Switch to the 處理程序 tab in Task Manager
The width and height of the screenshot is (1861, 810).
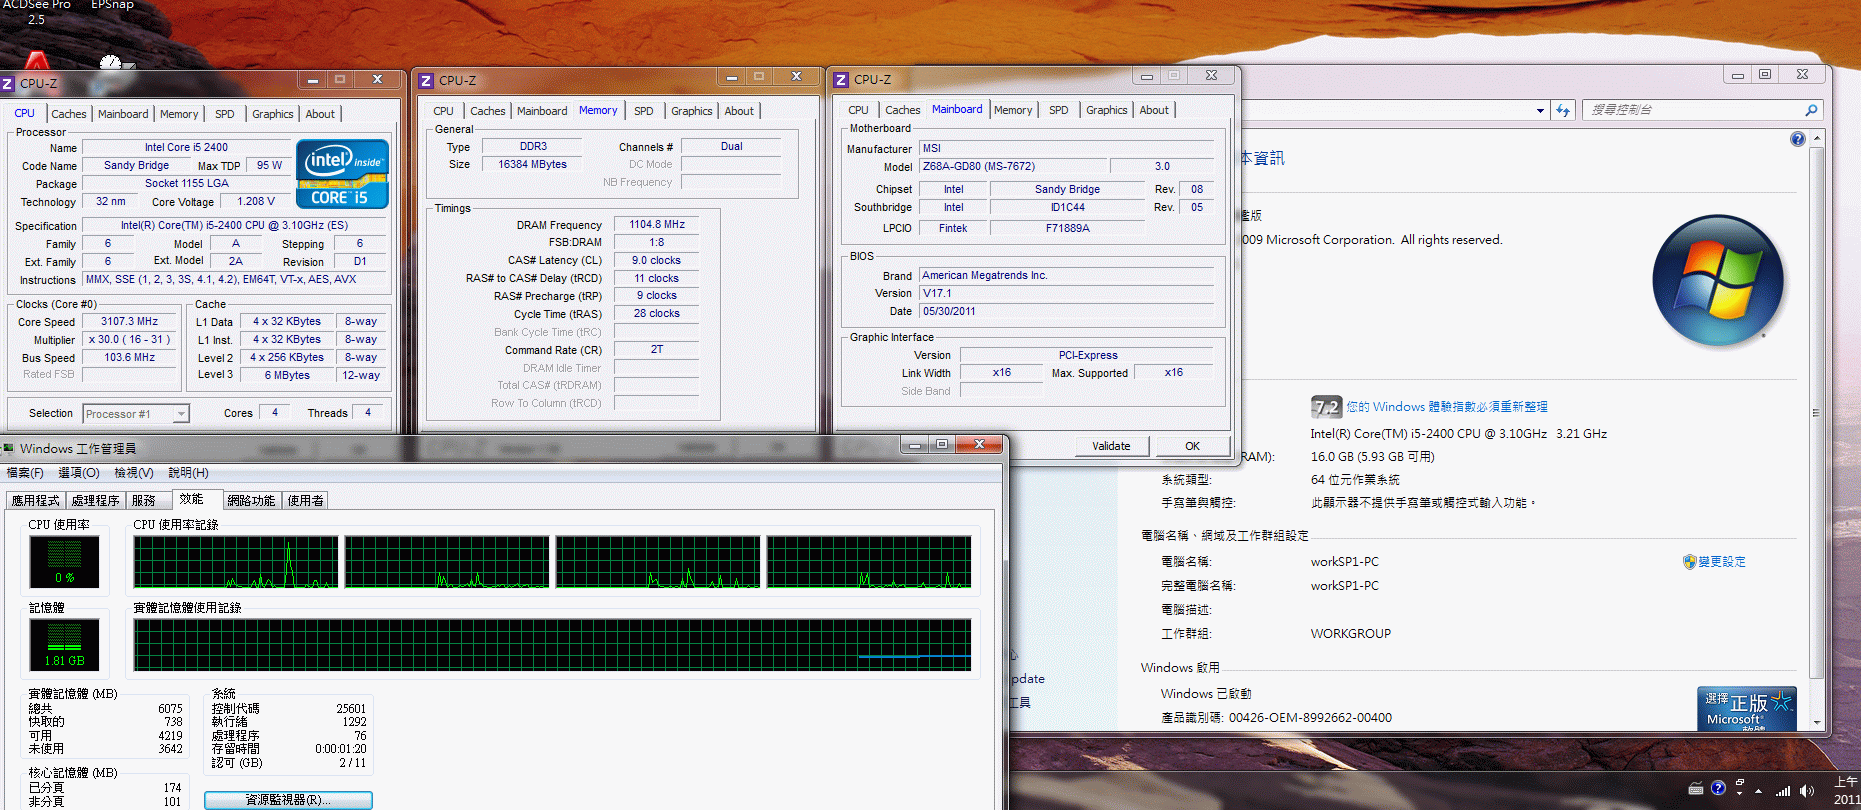(96, 501)
